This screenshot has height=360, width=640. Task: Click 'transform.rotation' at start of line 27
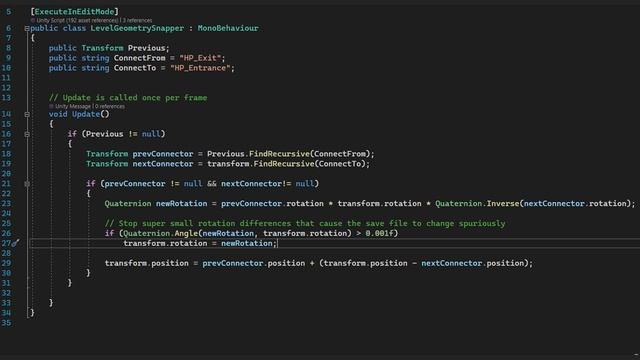point(165,243)
